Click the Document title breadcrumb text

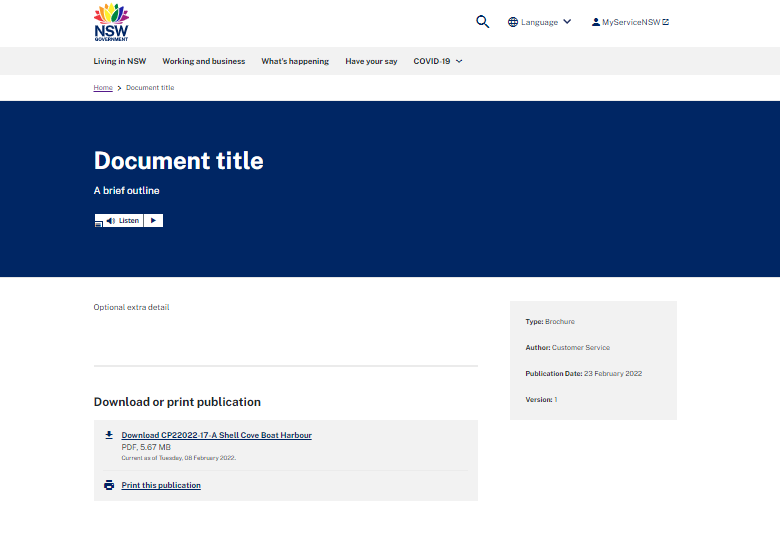pyautogui.click(x=150, y=88)
